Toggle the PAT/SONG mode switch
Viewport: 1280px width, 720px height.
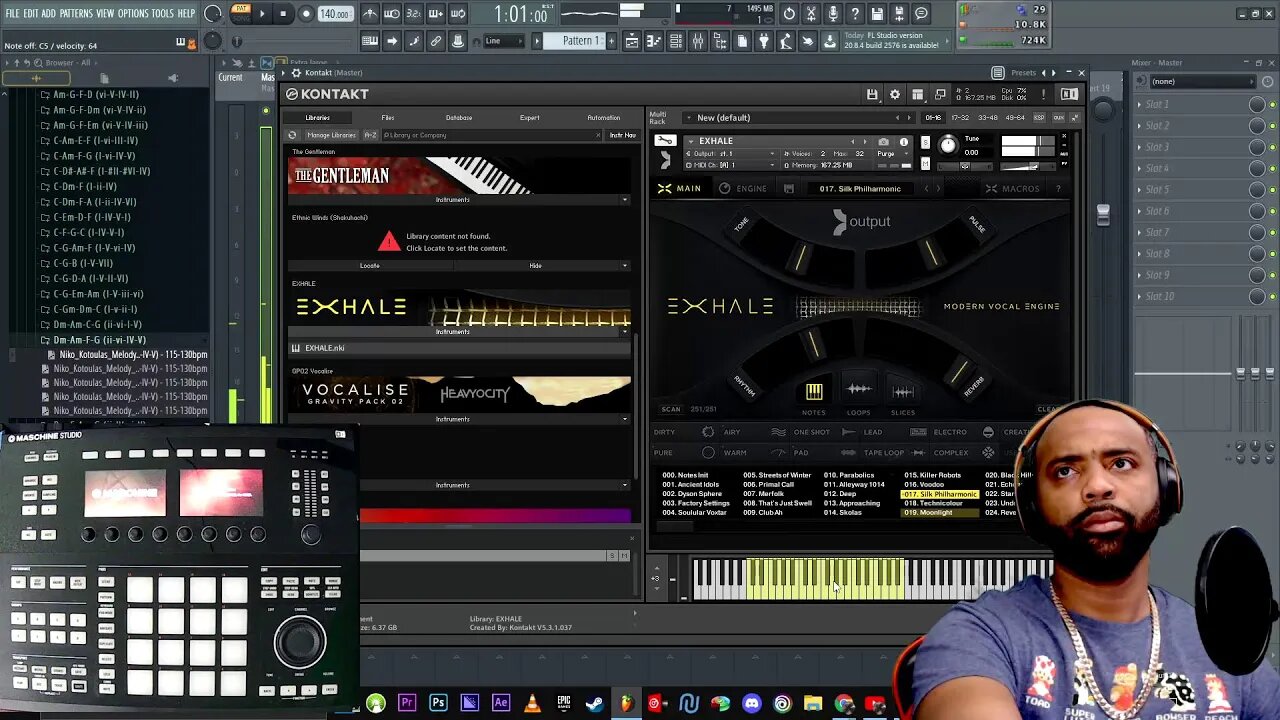tap(240, 13)
